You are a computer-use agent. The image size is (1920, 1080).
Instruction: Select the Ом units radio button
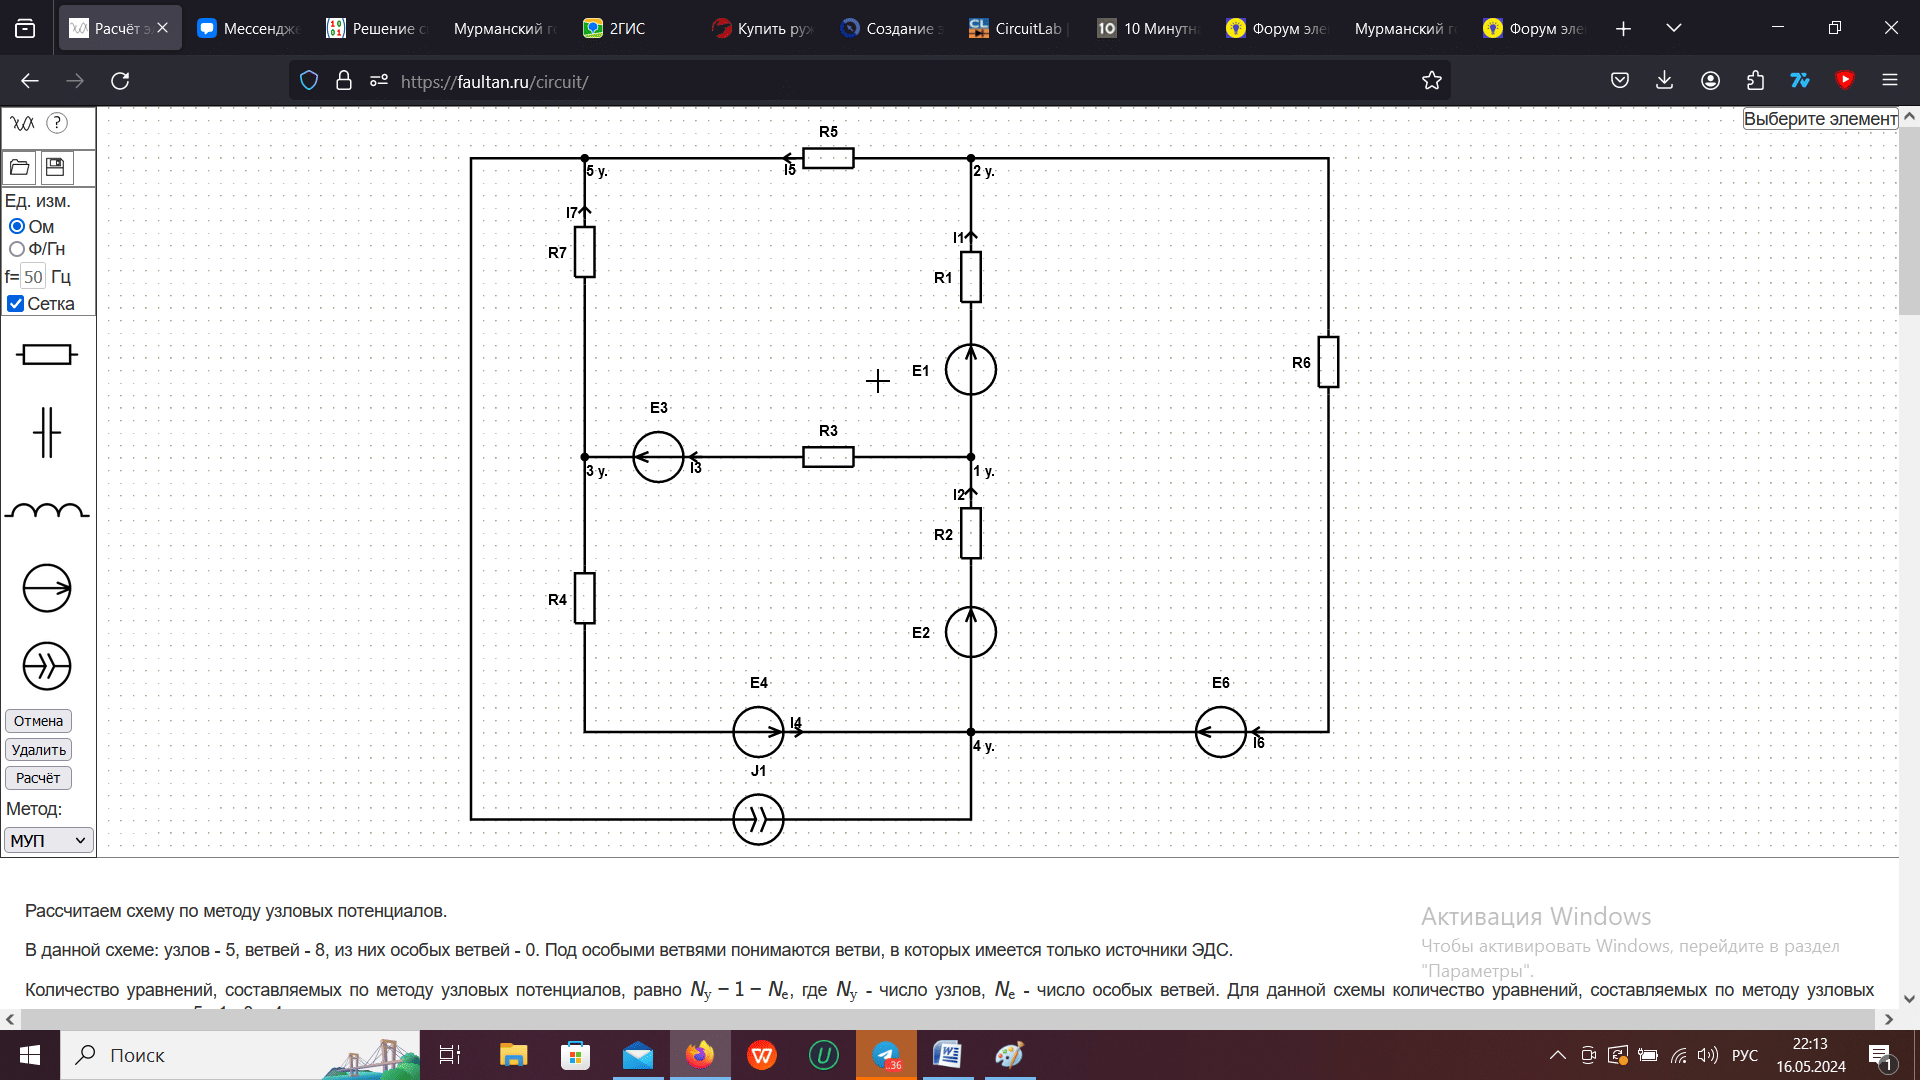17,227
